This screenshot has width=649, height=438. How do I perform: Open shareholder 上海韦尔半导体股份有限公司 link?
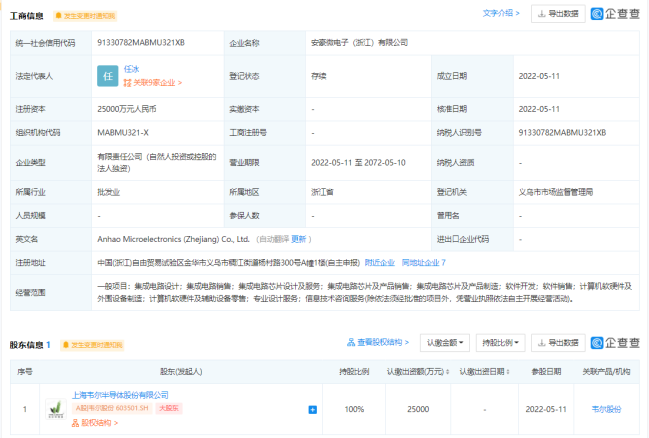[x=120, y=395]
